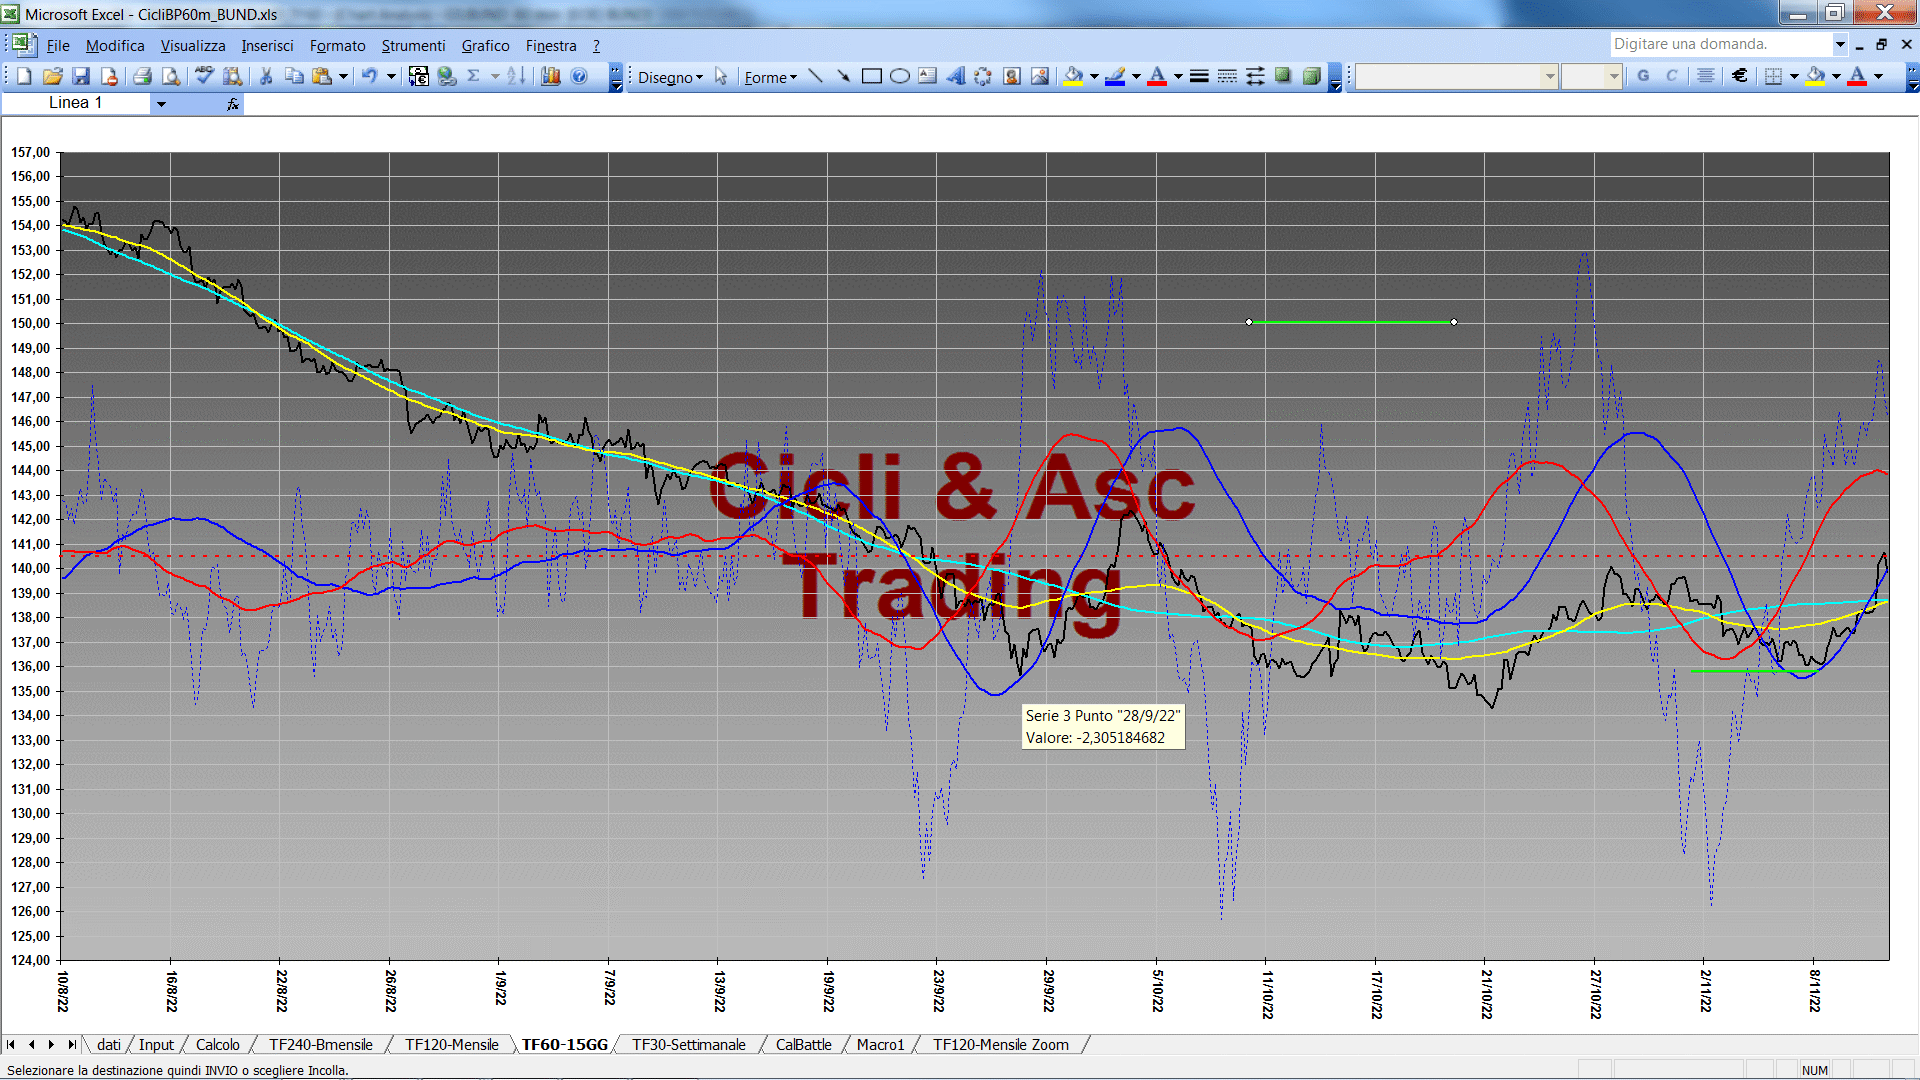The width and height of the screenshot is (1920, 1080).
Task: Select the Rectangle drawing tool
Action: 871,77
